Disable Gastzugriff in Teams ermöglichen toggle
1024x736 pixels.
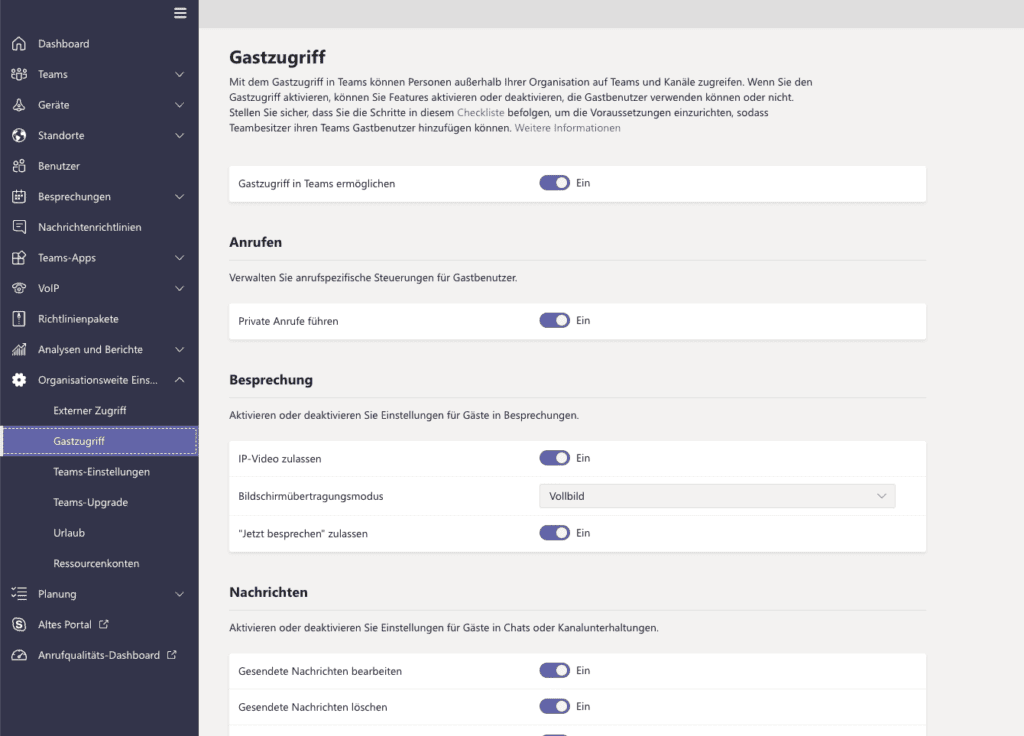(x=554, y=183)
